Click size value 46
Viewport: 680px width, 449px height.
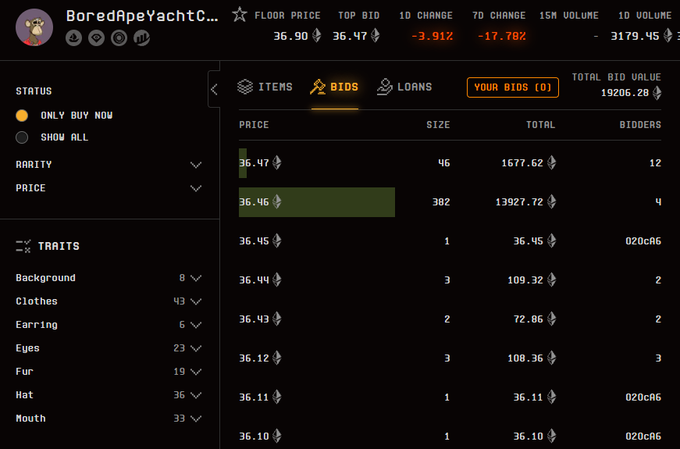(444, 163)
